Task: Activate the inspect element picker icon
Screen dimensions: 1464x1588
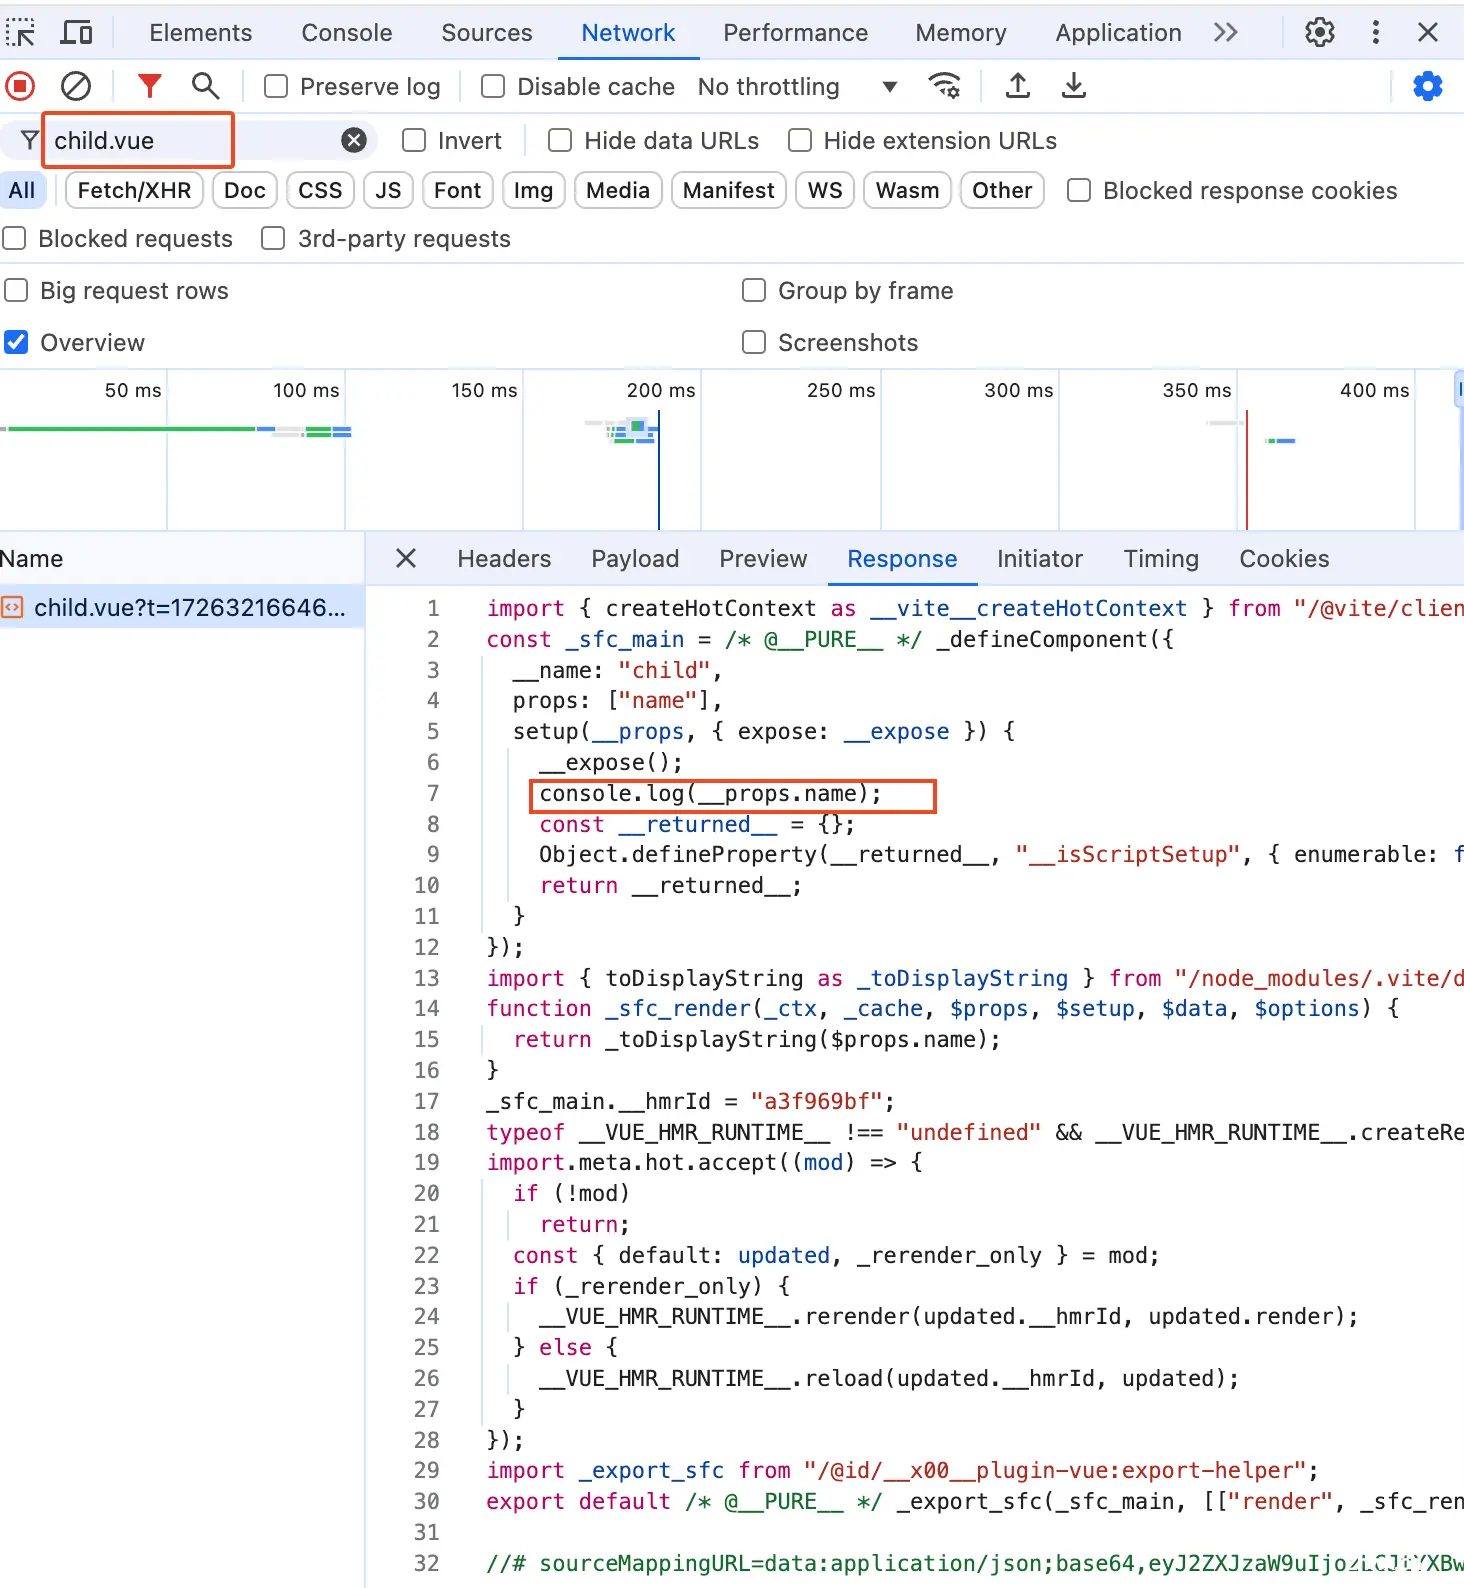Action: point(20,33)
